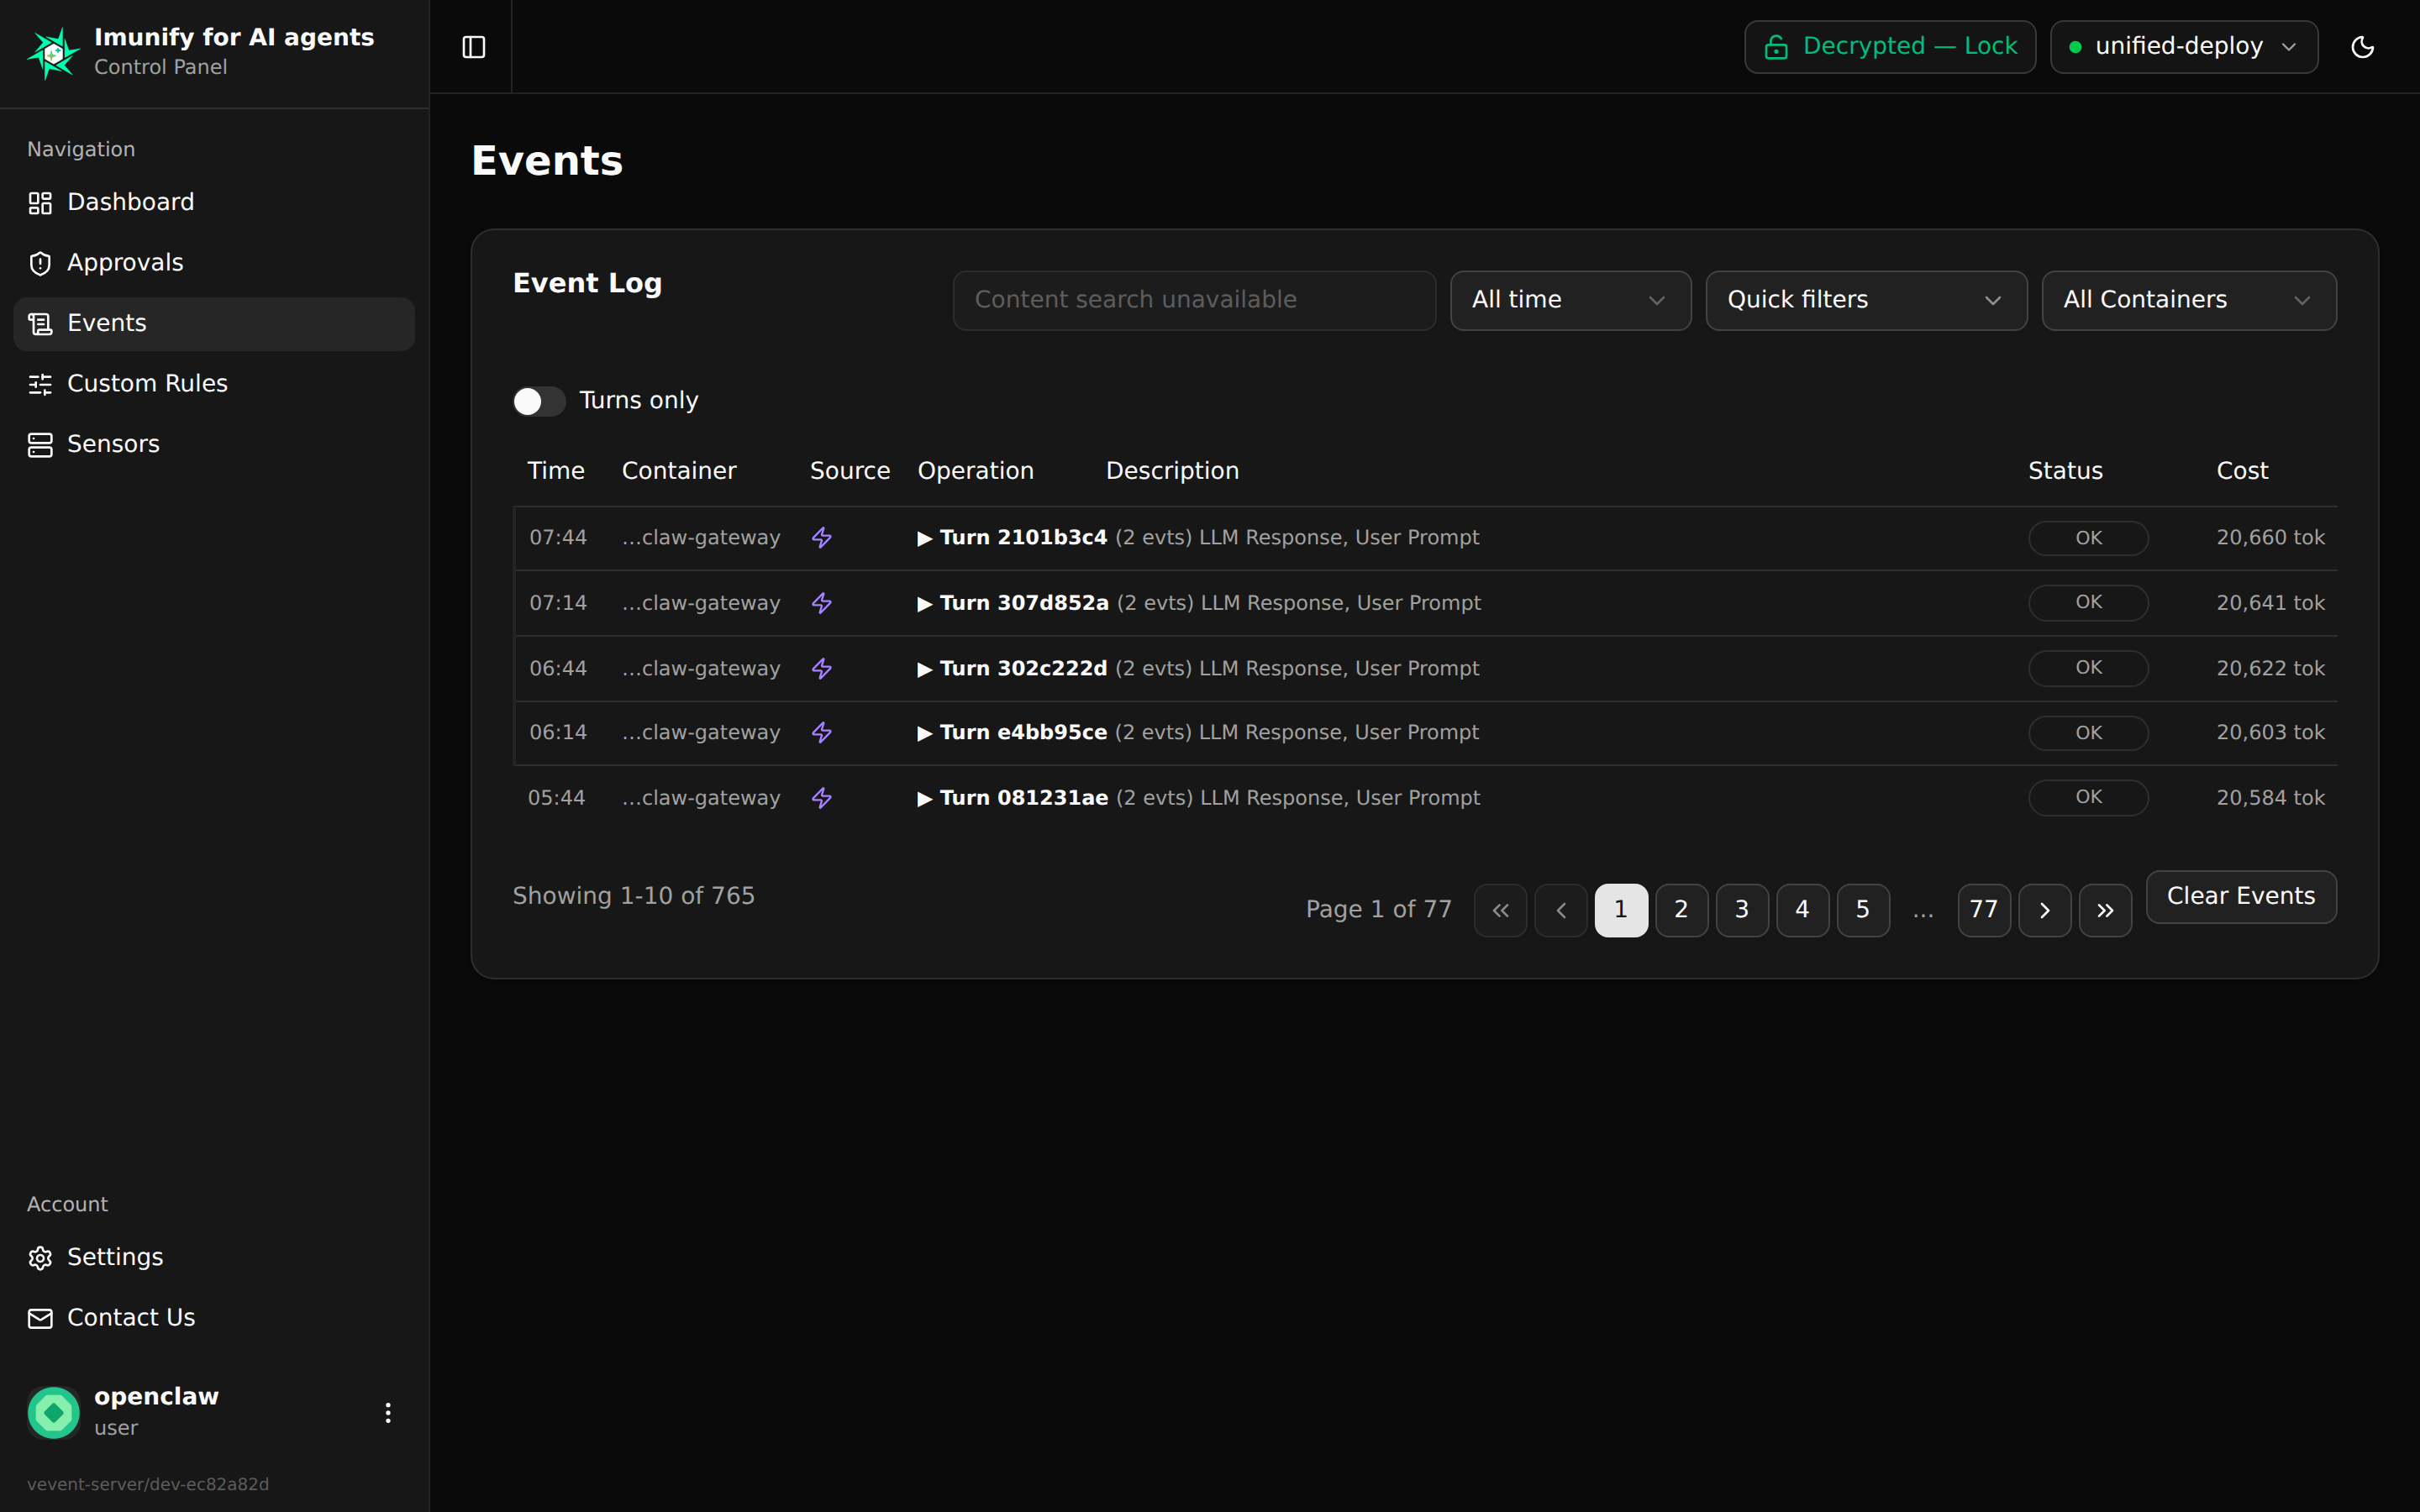Click the lightning source icon in the 06:44 row
This screenshot has width=2420, height=1512.
point(822,668)
